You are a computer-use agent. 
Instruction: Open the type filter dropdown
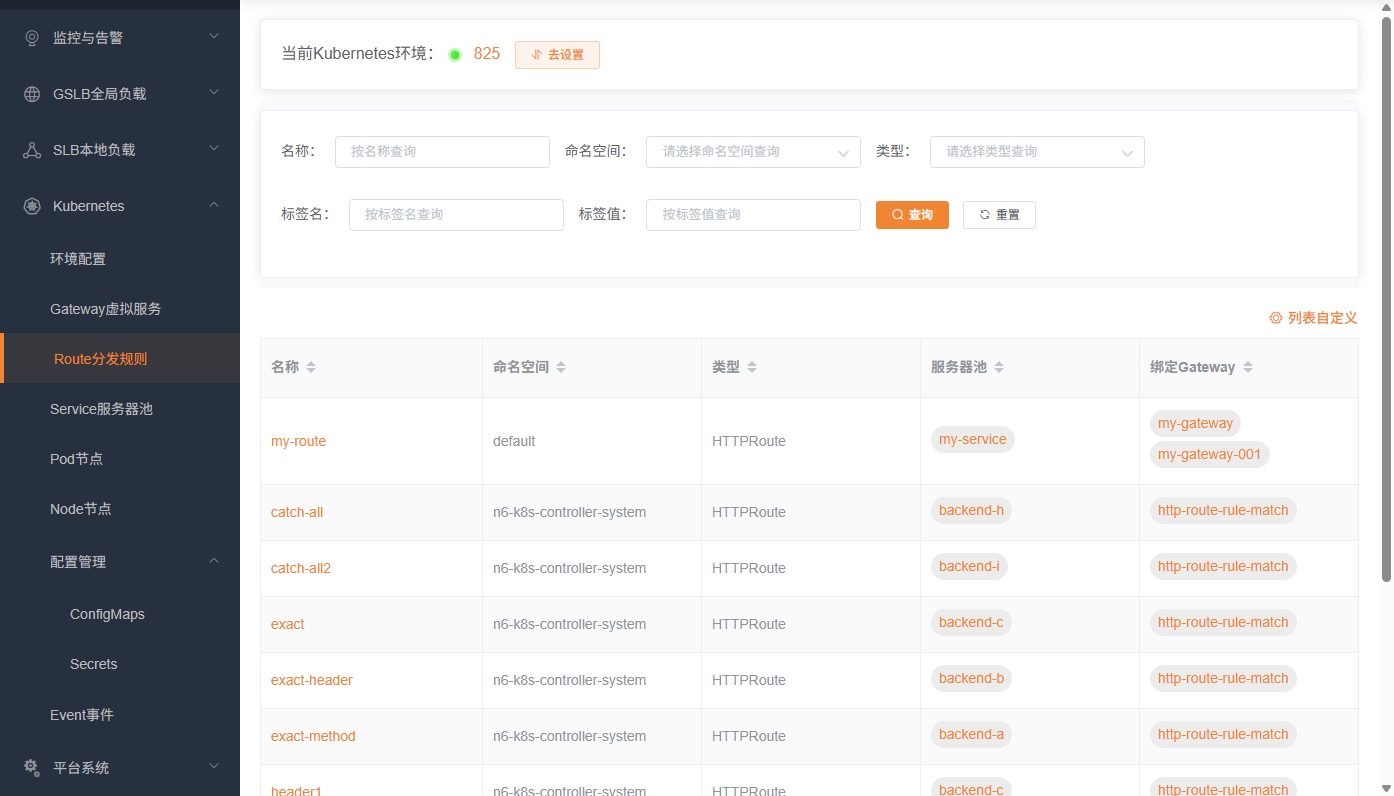(x=1037, y=152)
